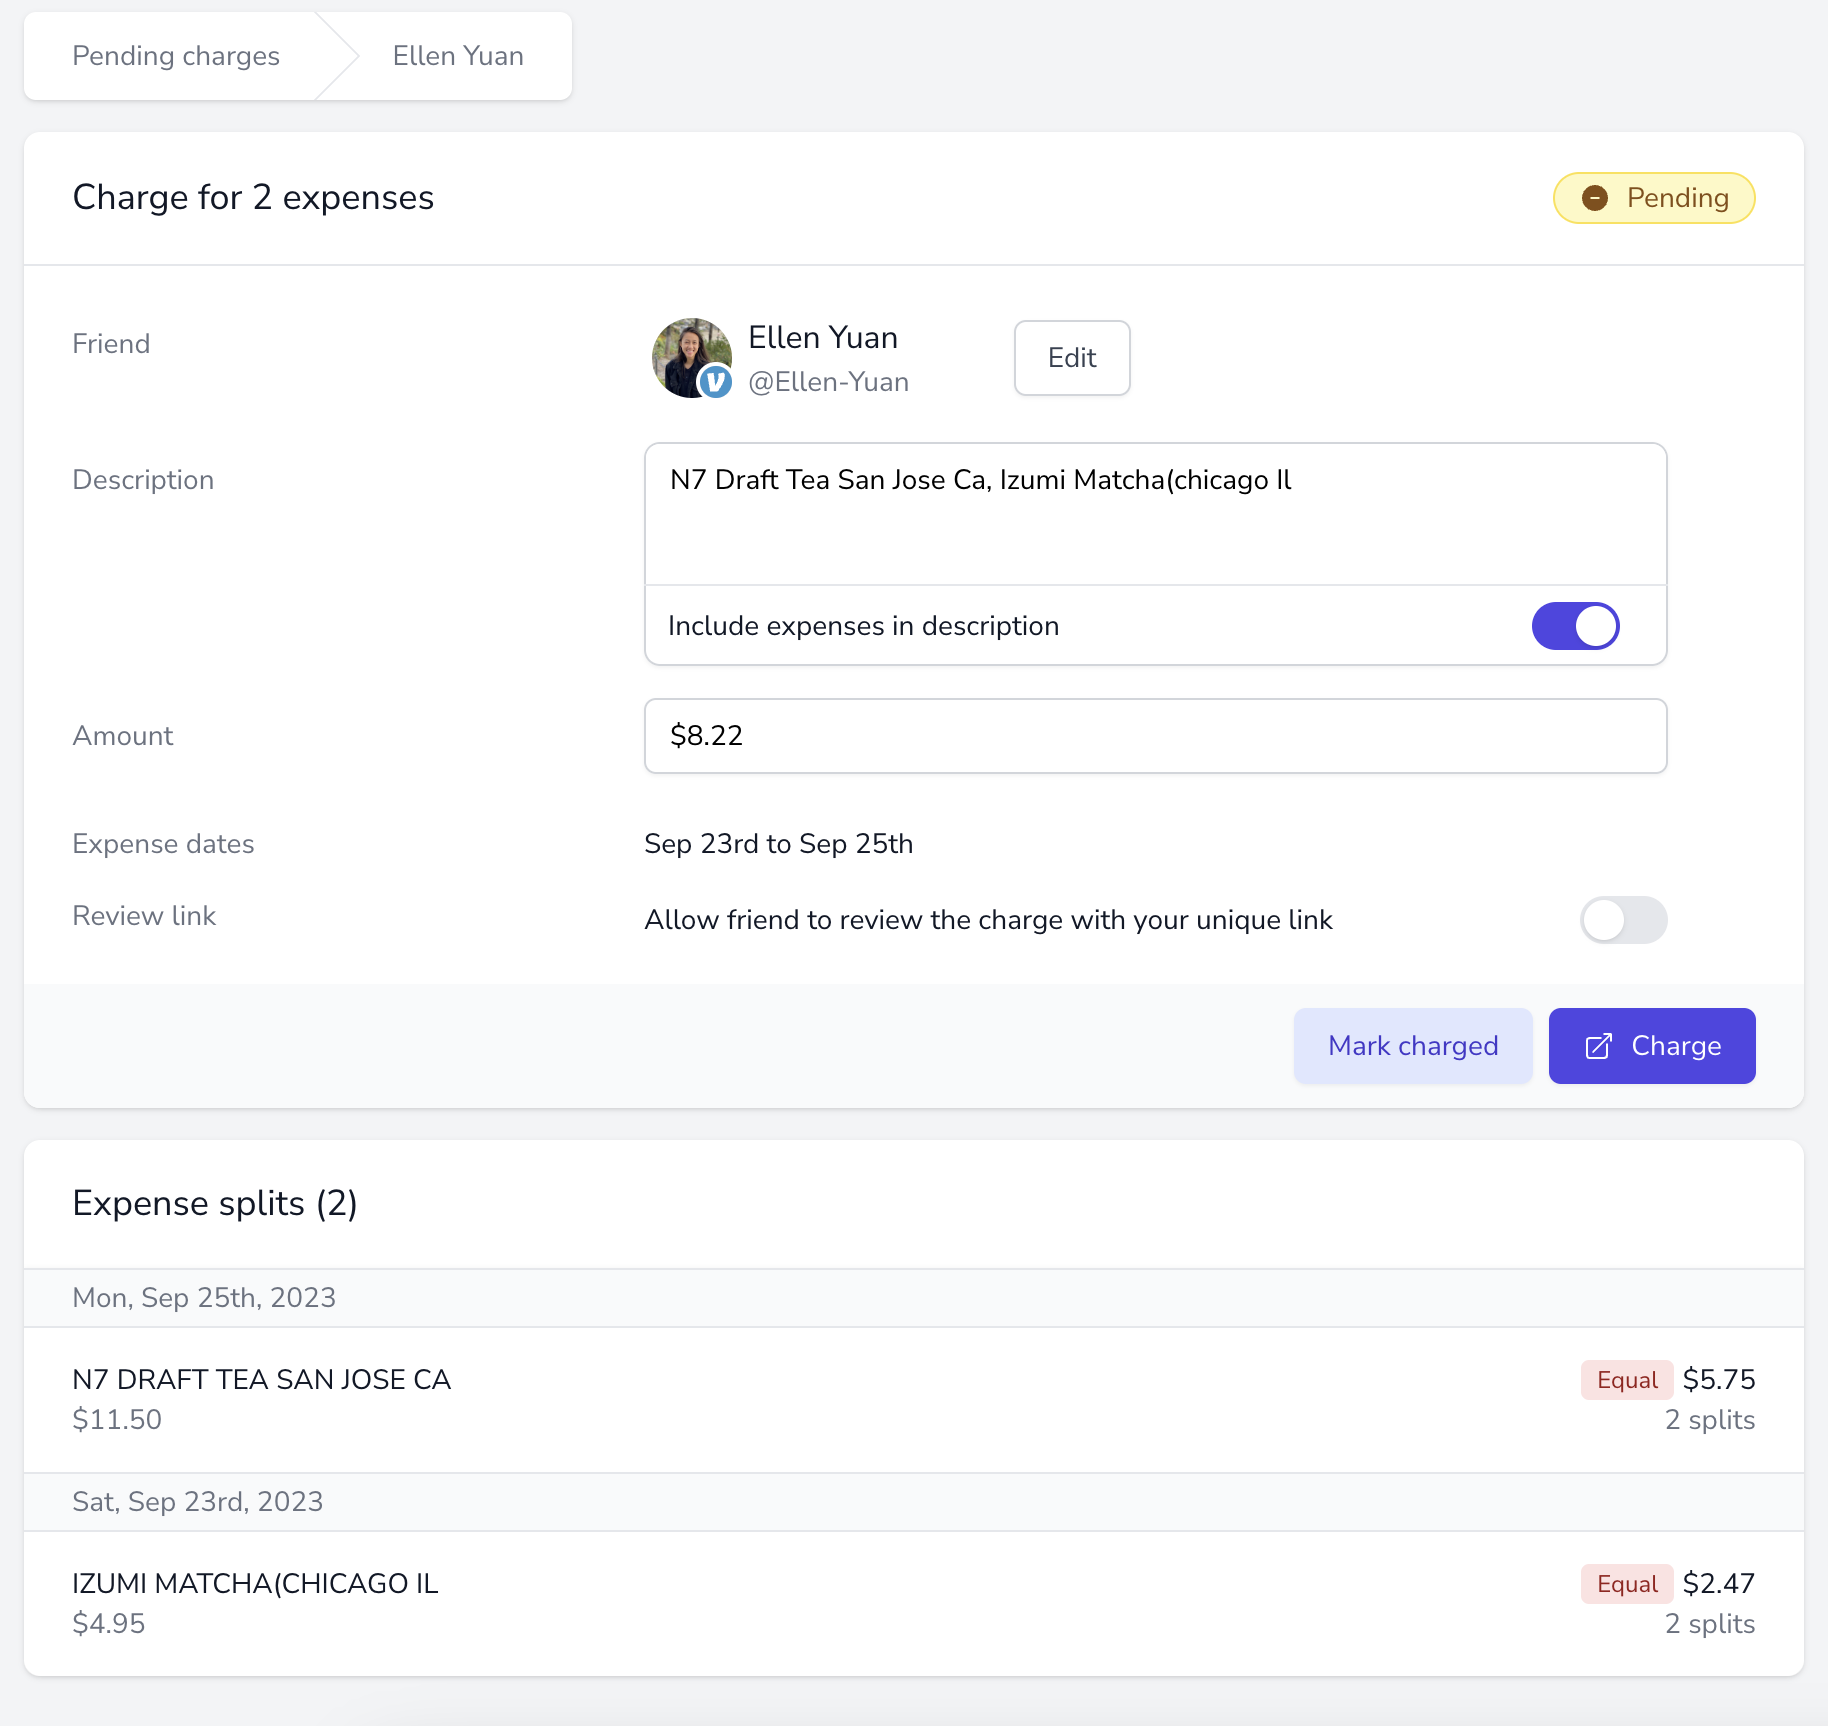Click the Equal tag beside $5.75
Screen dimensions: 1828x1726
pos(1627,1380)
